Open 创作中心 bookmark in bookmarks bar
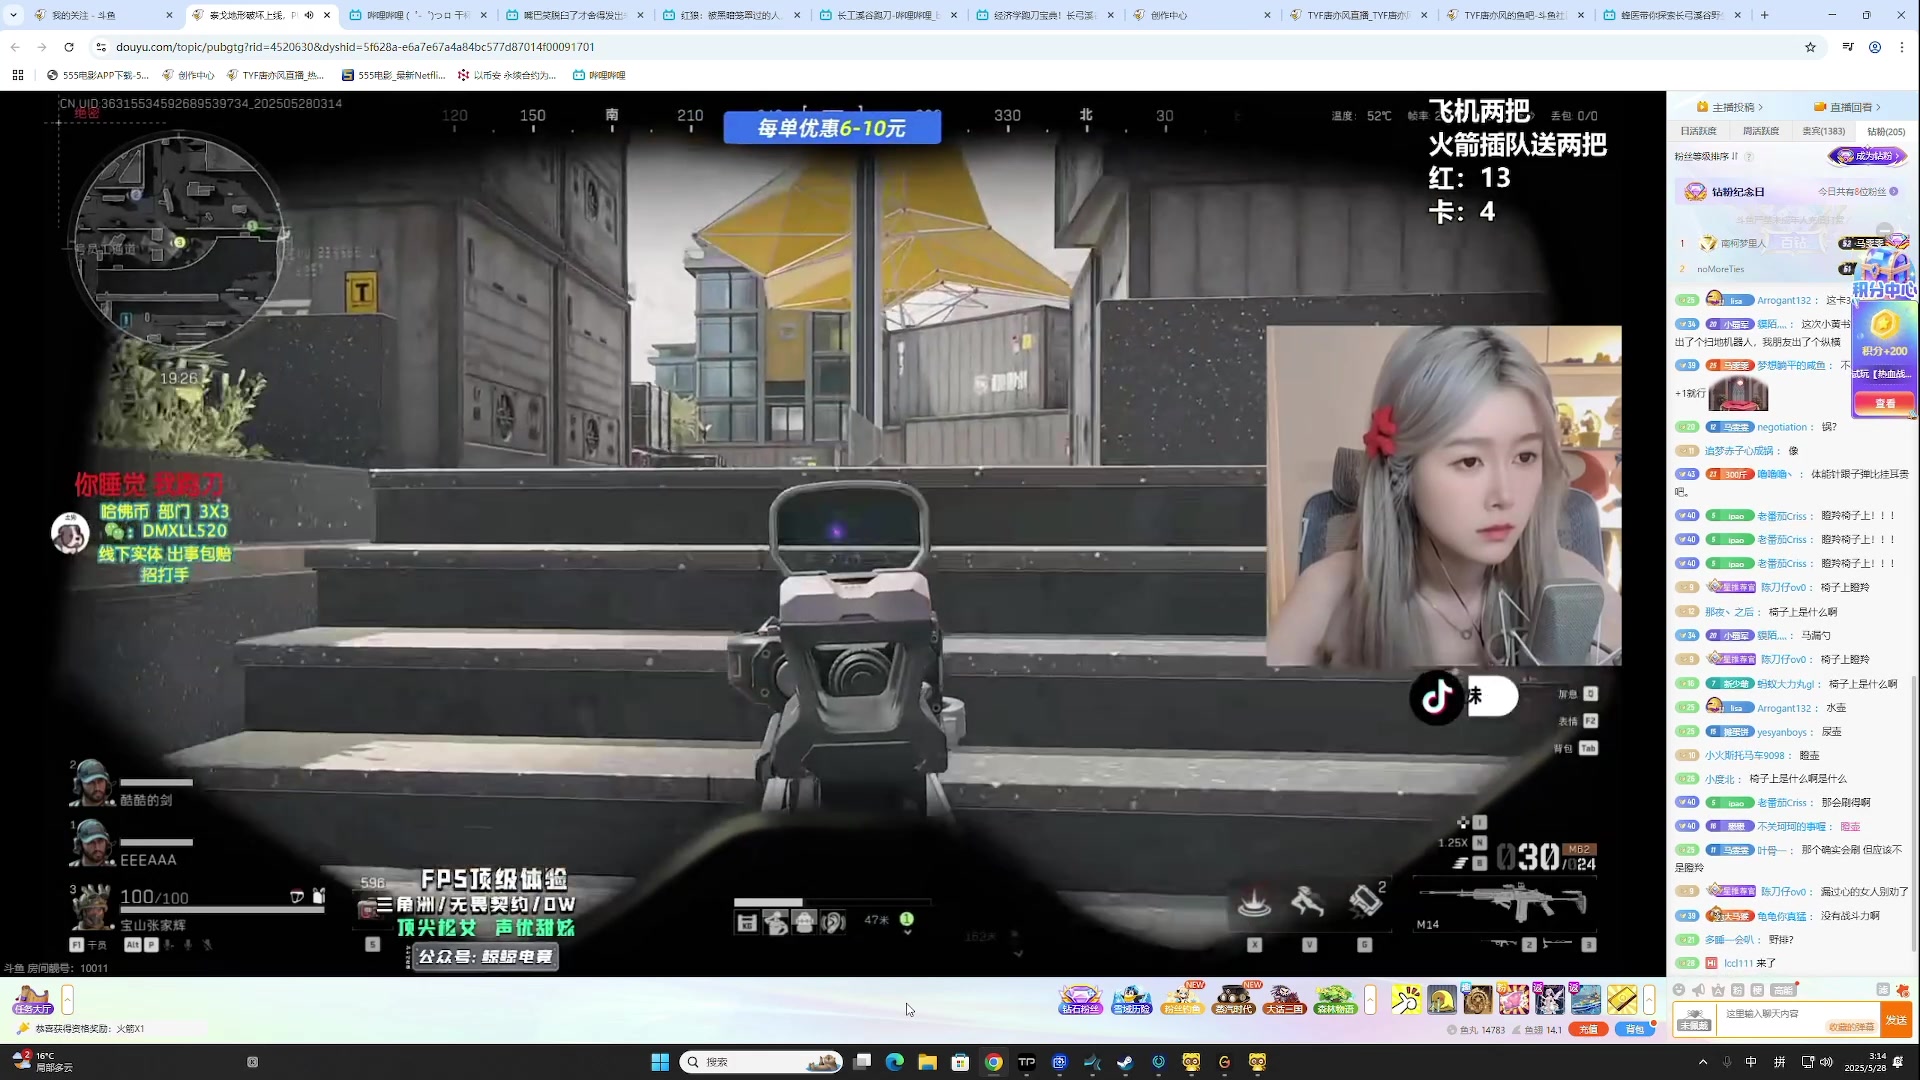1920x1080 pixels. [x=188, y=75]
